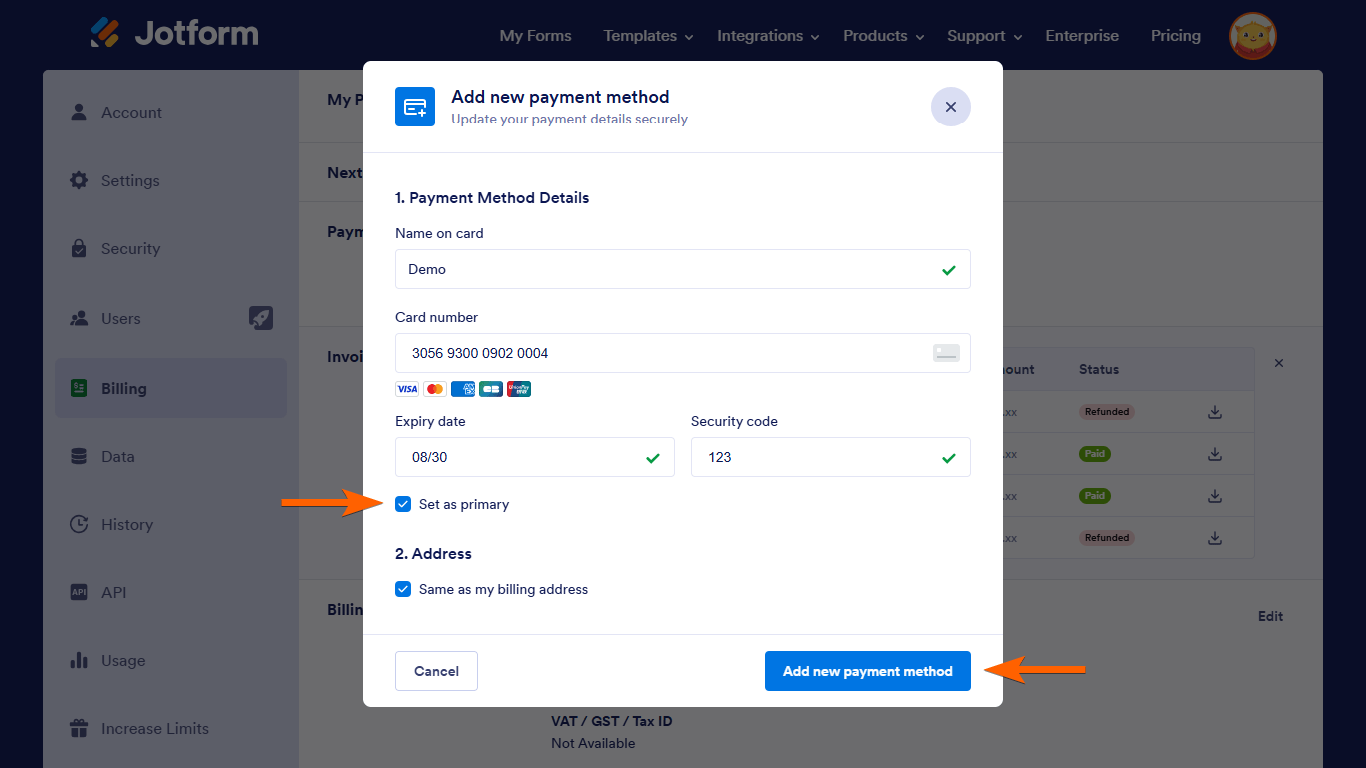Close the payment method dialog
The image size is (1366, 768).
click(x=950, y=107)
